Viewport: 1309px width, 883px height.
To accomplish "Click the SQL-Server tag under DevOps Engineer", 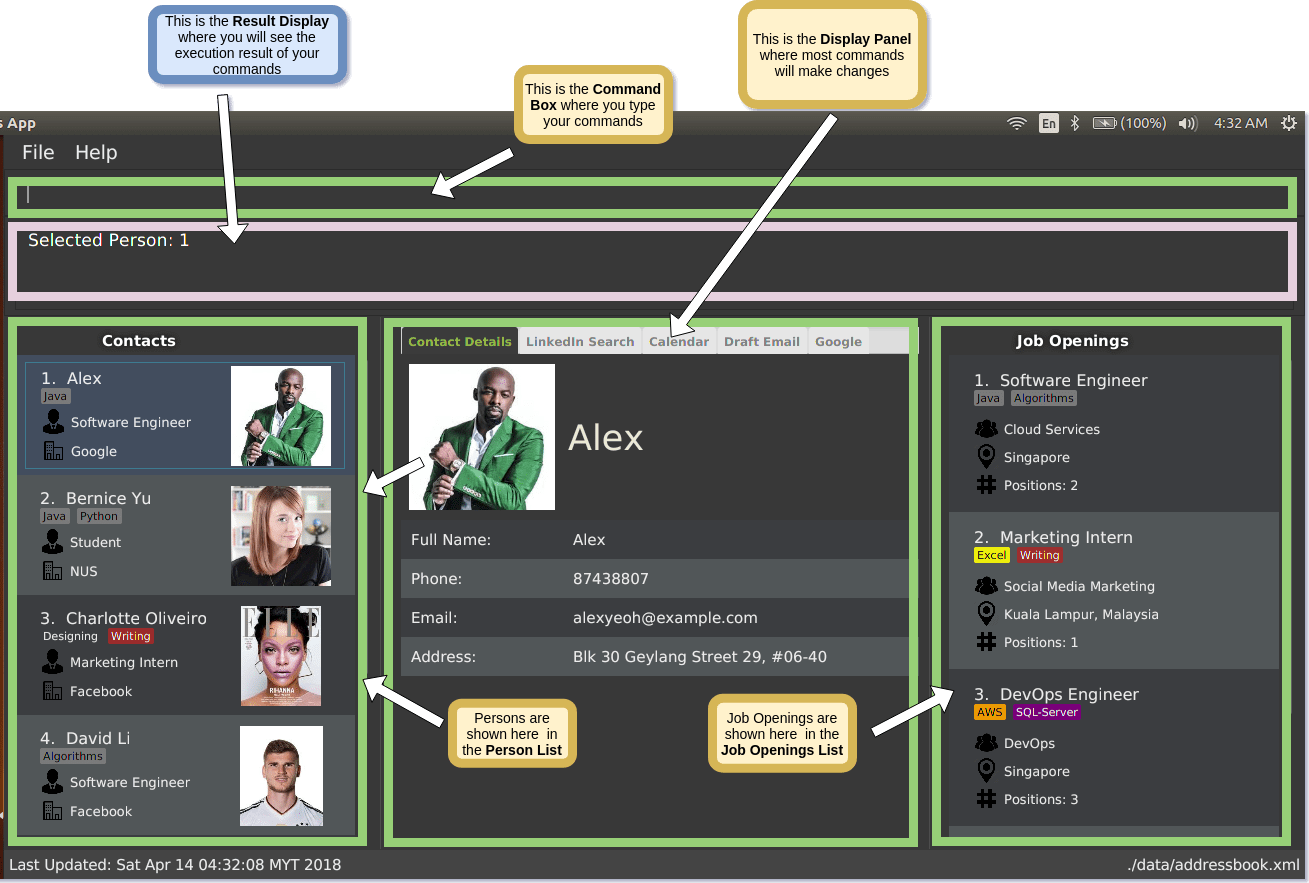I will (x=1046, y=712).
